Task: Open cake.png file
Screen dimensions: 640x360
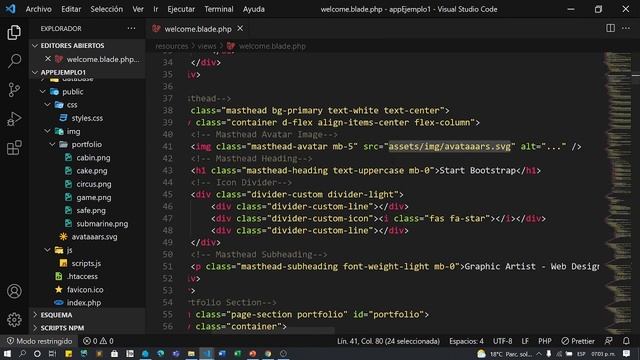Action: click(x=92, y=171)
